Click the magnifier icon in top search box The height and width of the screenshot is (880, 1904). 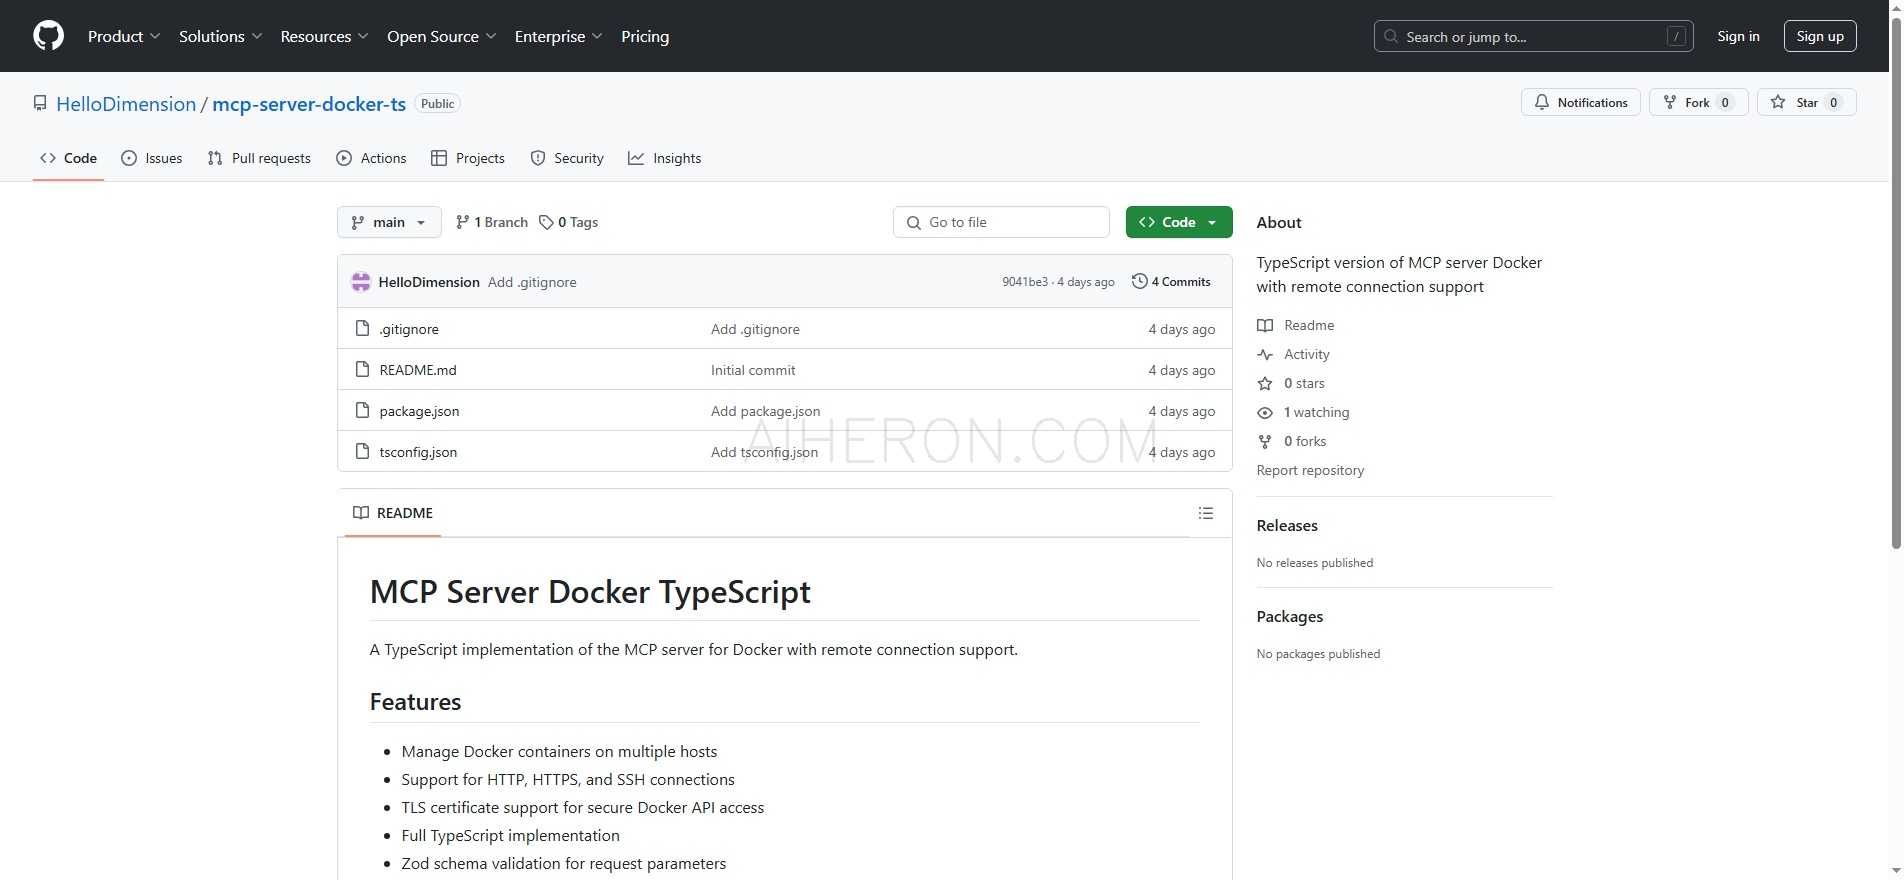1391,36
